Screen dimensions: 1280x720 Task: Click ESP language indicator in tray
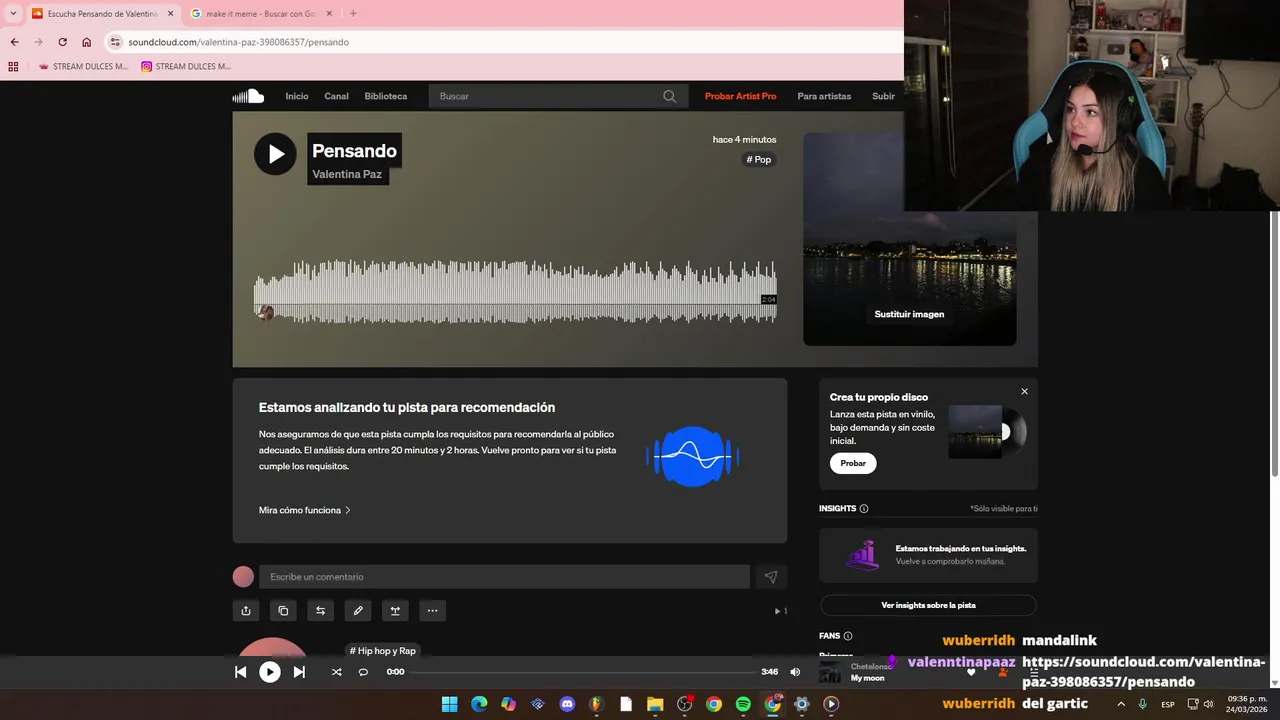point(1168,704)
